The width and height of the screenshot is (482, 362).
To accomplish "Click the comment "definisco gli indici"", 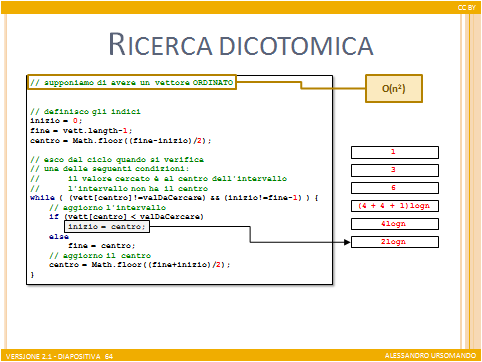I will tap(85, 111).
